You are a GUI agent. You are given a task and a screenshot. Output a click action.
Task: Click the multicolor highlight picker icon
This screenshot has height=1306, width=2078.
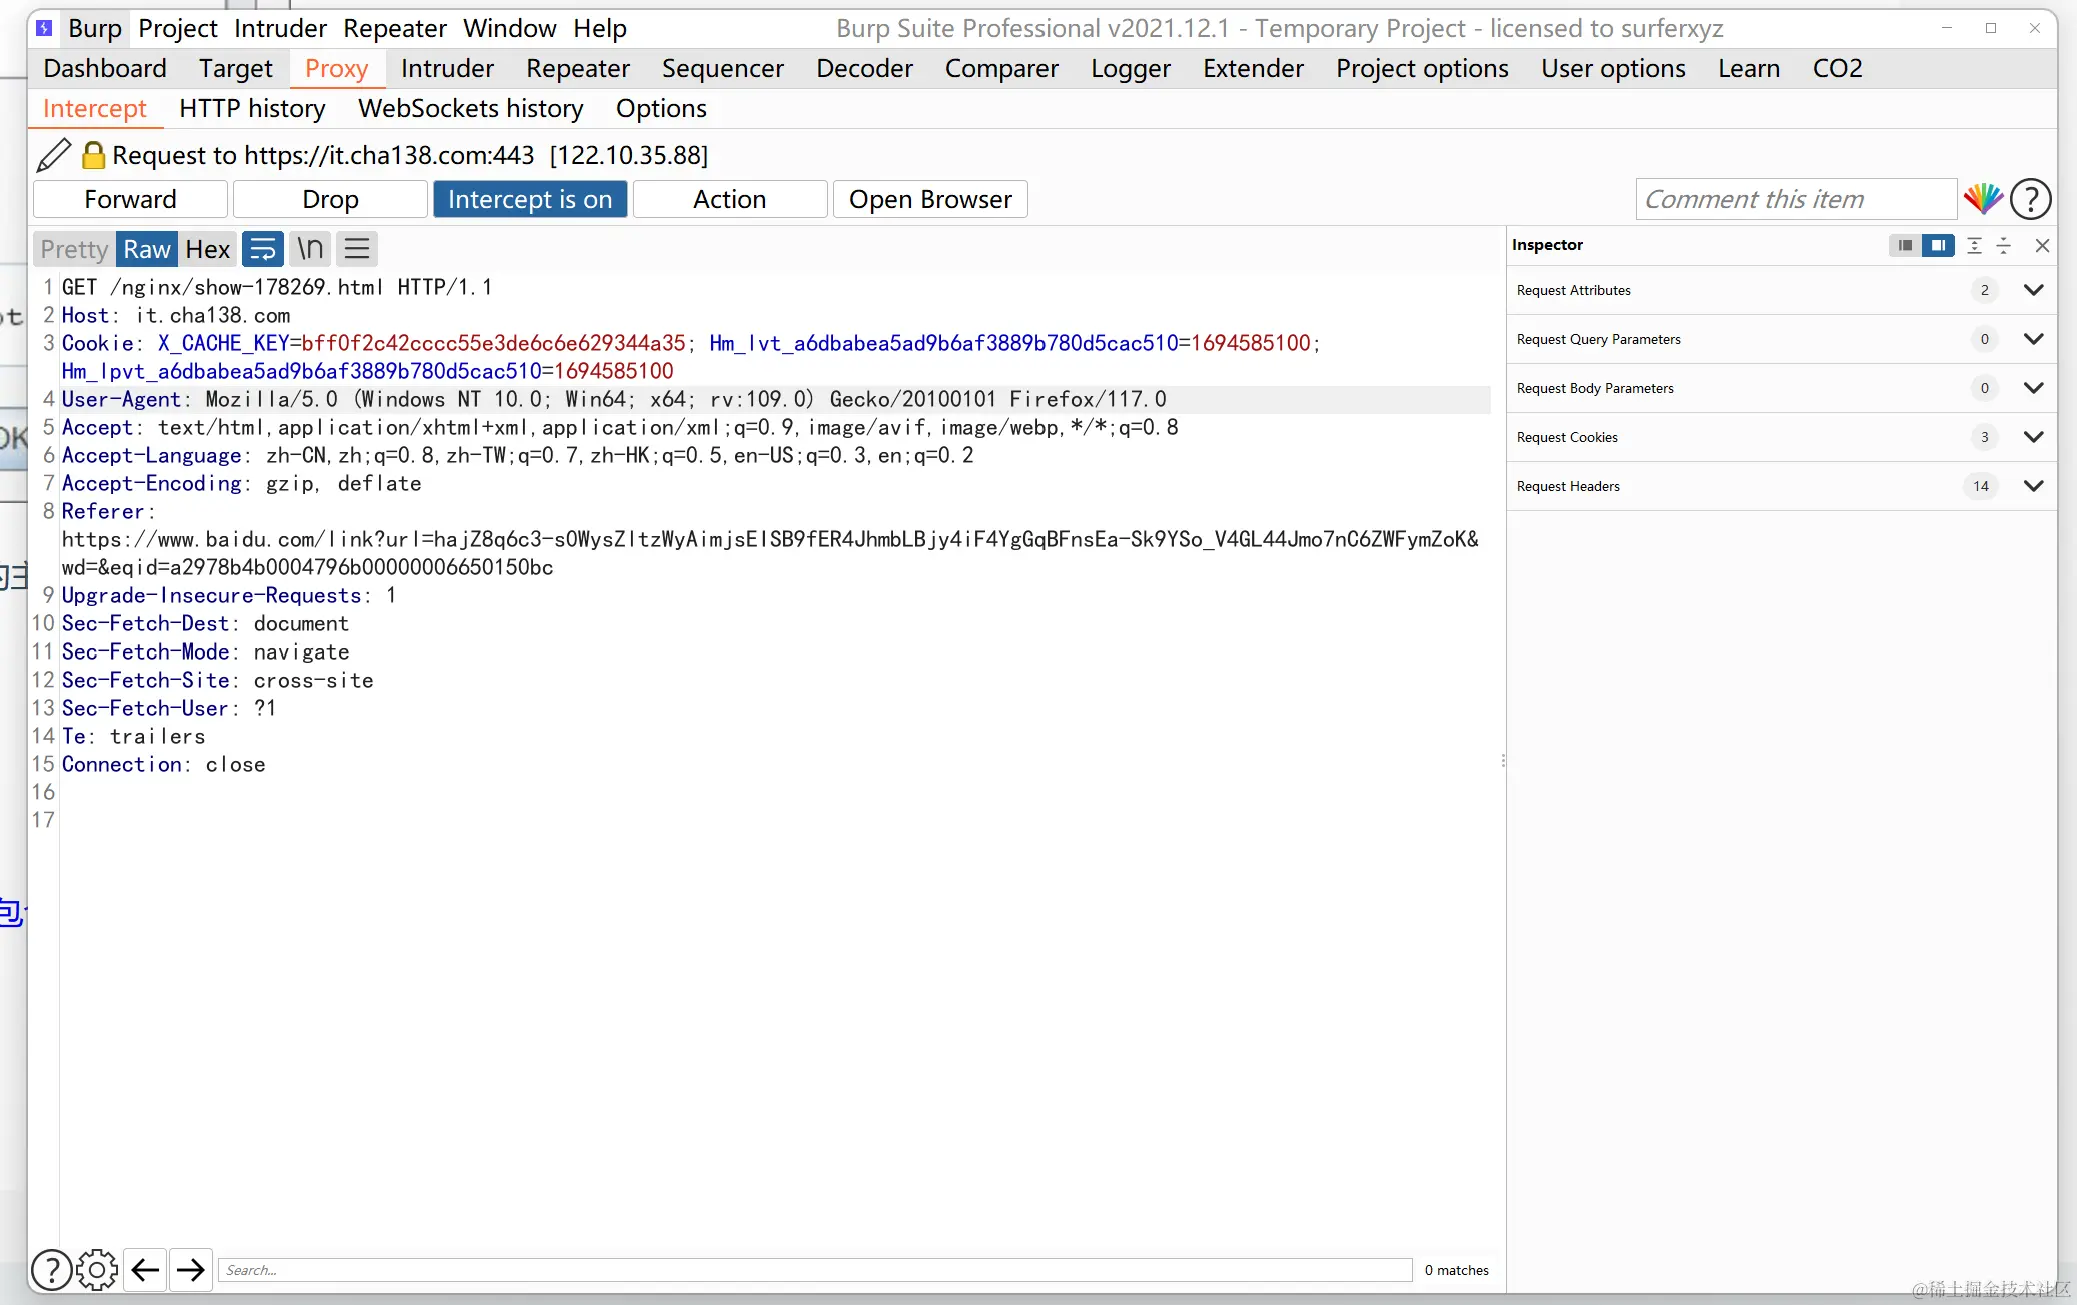tap(1983, 199)
